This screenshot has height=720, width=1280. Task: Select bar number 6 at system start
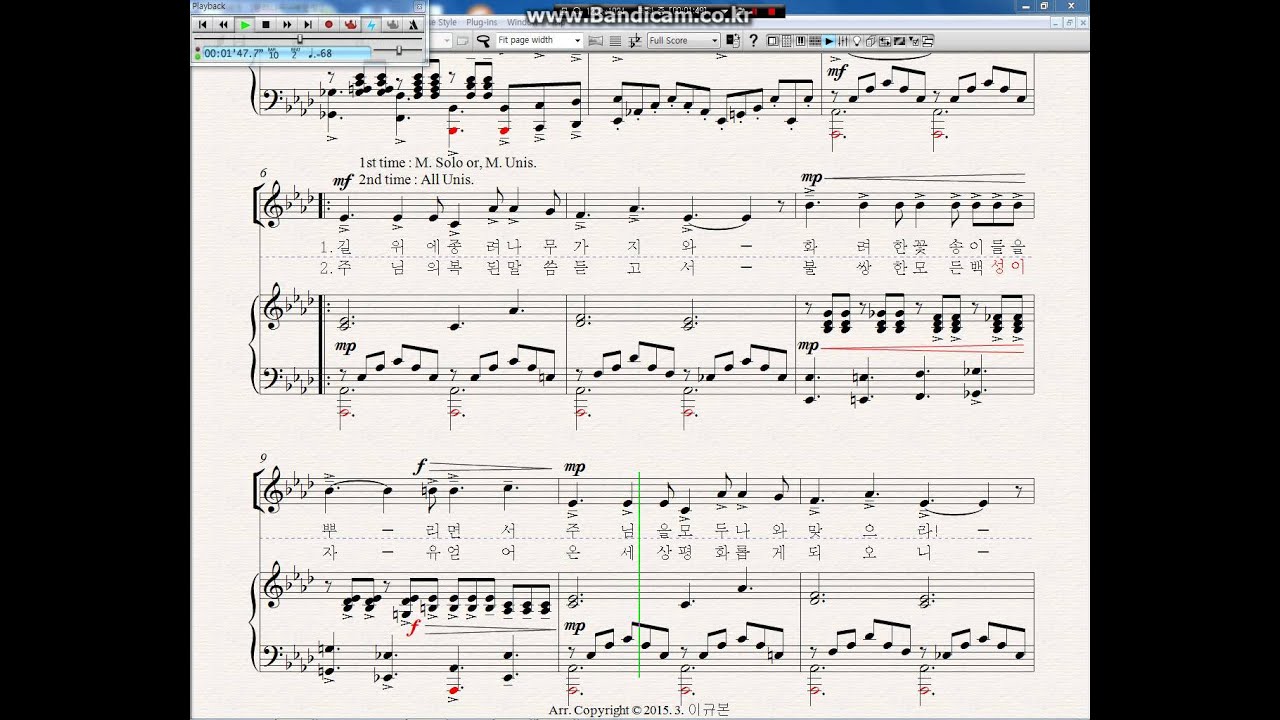click(264, 173)
